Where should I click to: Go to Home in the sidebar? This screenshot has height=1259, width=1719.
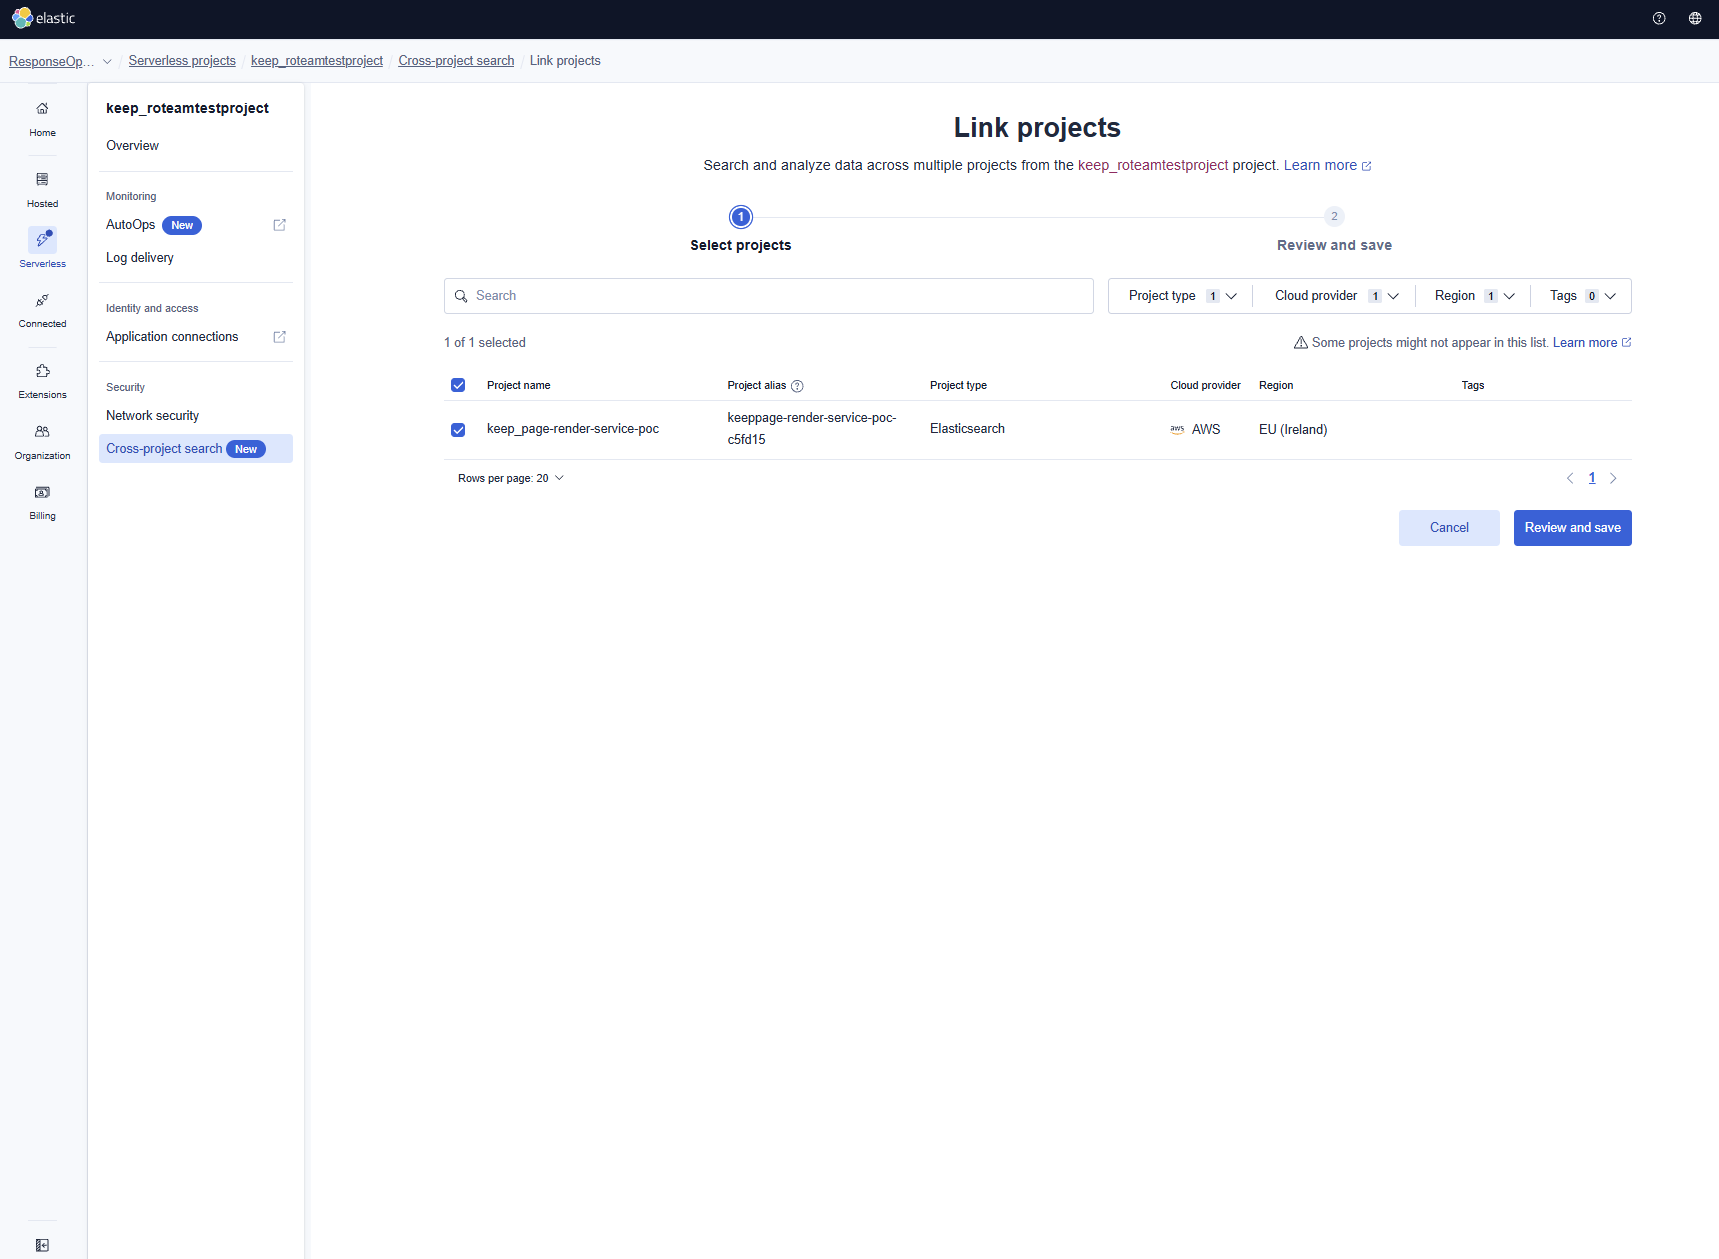pyautogui.click(x=42, y=119)
